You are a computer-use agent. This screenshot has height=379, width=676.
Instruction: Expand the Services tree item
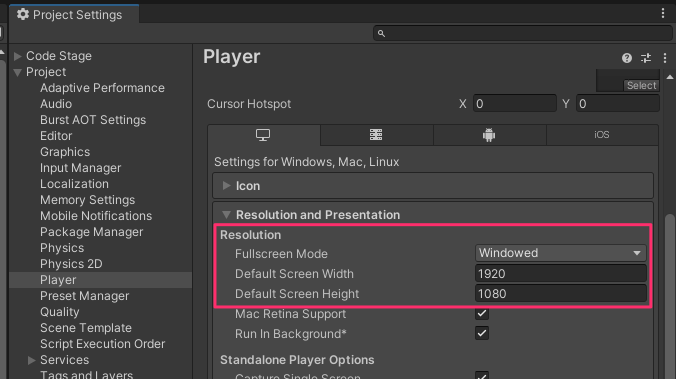coord(31,360)
